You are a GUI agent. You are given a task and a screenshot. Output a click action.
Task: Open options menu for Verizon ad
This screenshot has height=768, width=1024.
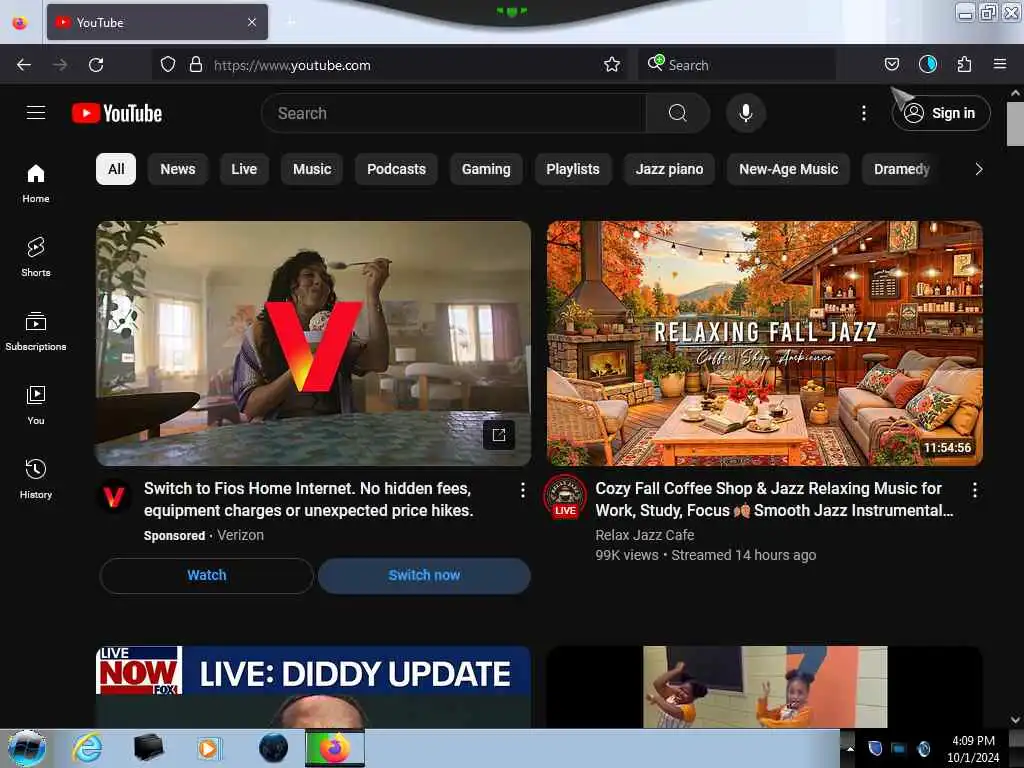(522, 490)
